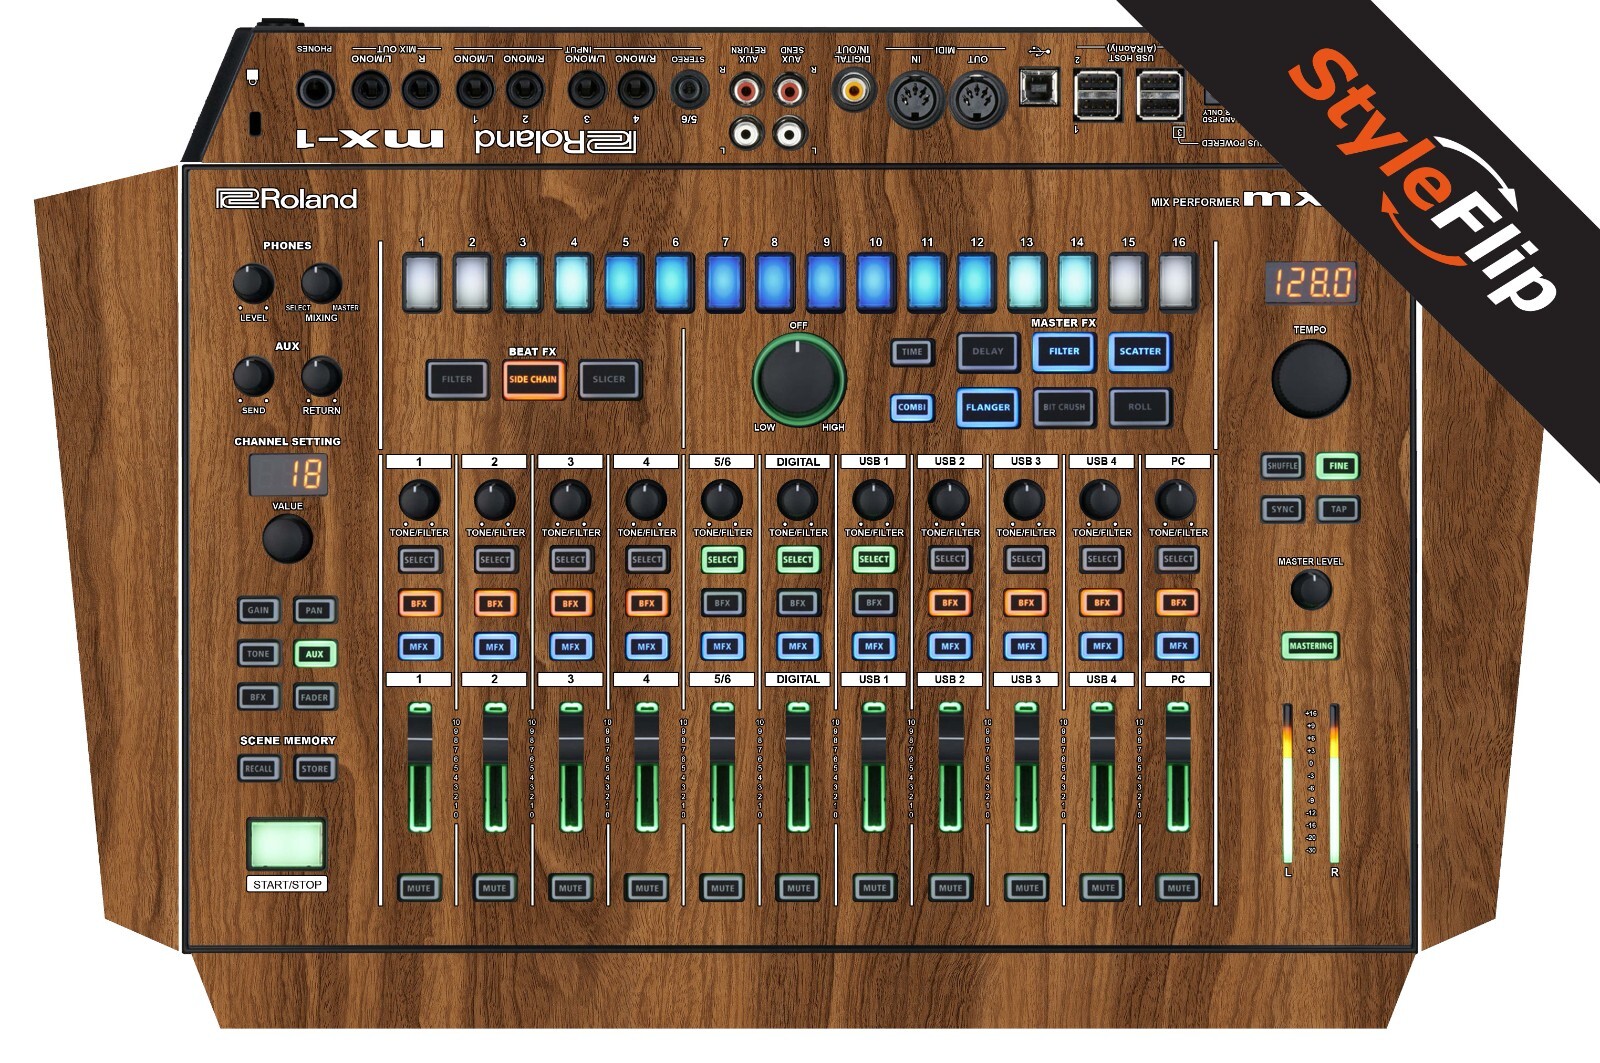Toggle BFX on channel 4
Screen dimensions: 1600x1063
(x=646, y=603)
